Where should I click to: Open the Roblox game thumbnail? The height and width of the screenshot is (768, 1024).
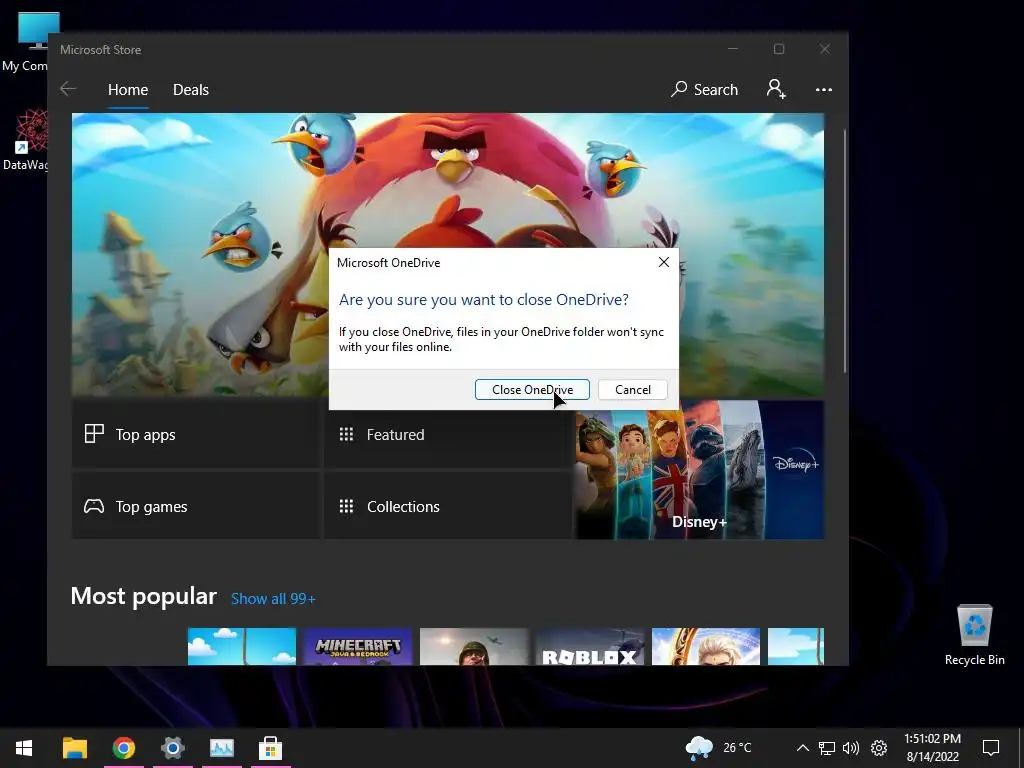click(590, 647)
